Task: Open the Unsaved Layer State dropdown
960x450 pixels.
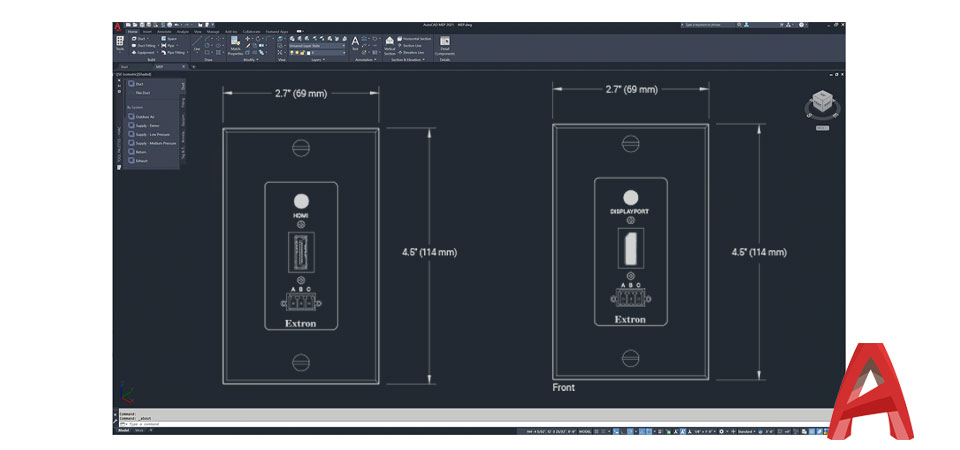Action: pyautogui.click(x=317, y=46)
